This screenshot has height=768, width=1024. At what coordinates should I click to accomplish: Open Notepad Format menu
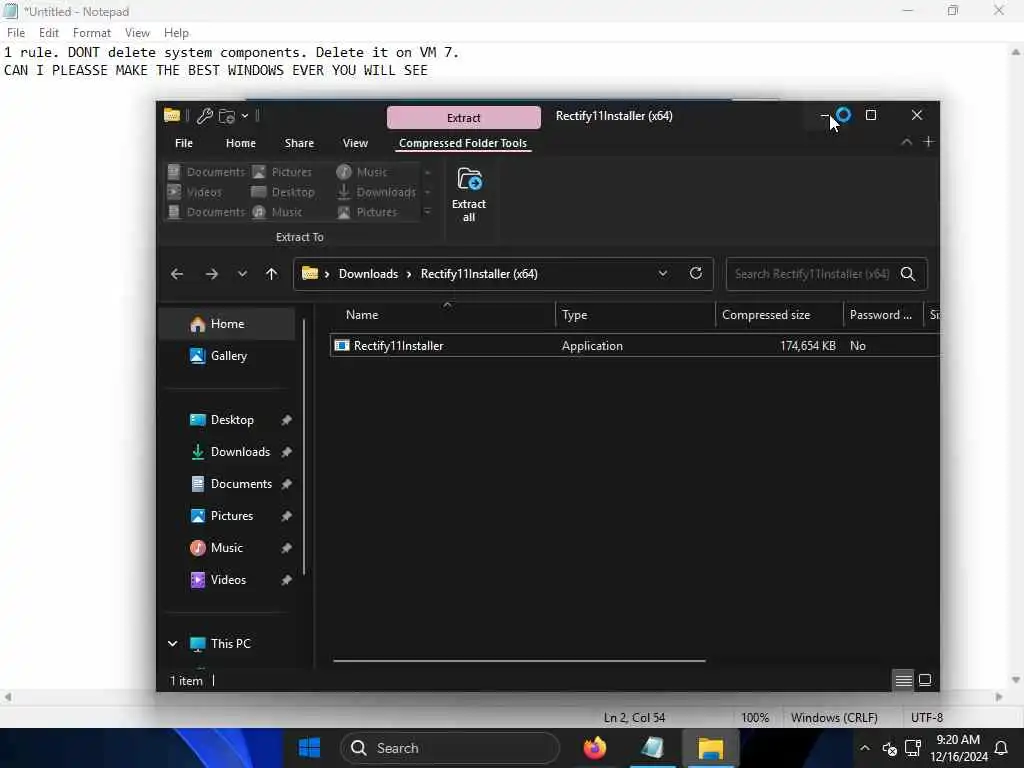(92, 33)
